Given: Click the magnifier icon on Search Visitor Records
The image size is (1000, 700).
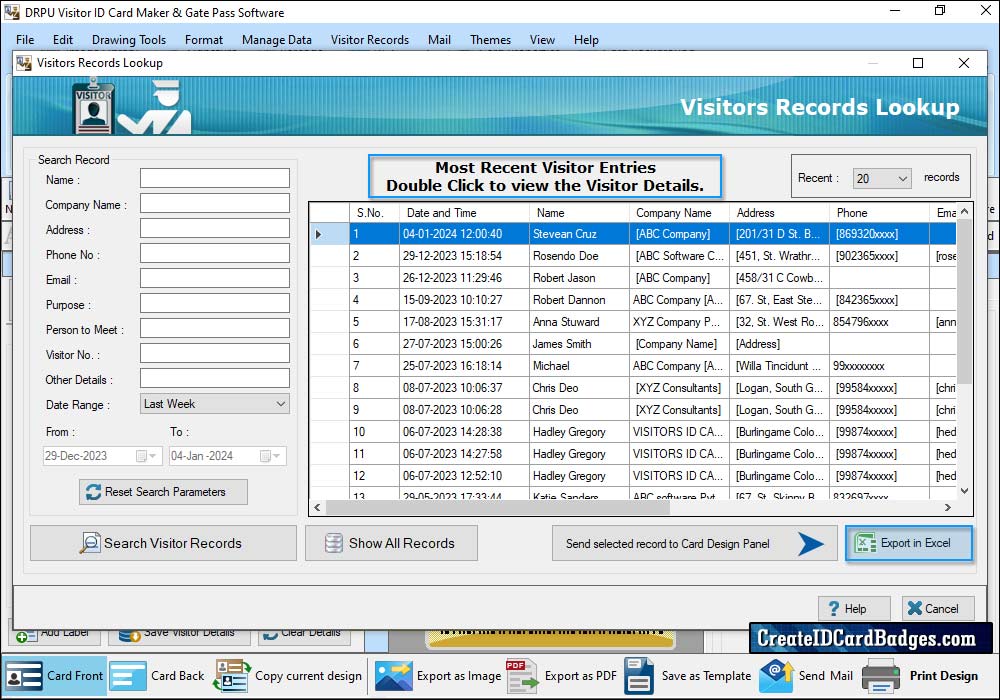Looking at the screenshot, I should 90,543.
